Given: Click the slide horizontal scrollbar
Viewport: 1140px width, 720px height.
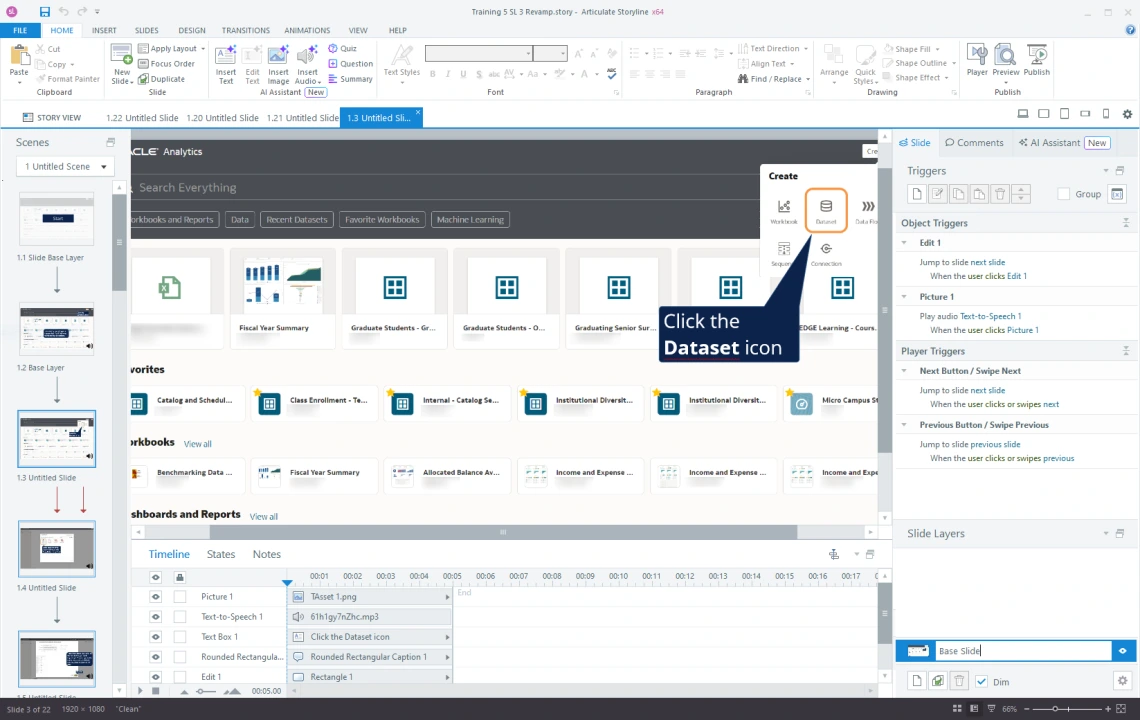Looking at the screenshot, I should tap(502, 532).
